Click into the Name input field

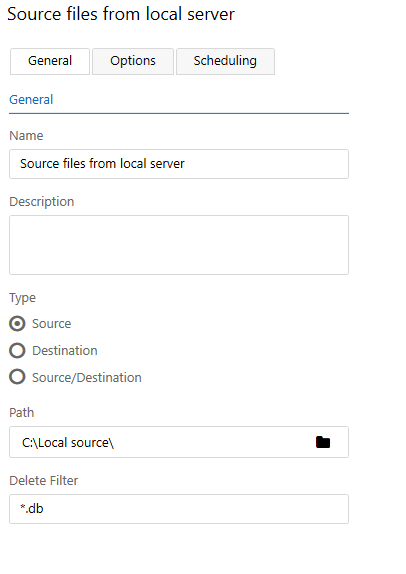(x=179, y=164)
